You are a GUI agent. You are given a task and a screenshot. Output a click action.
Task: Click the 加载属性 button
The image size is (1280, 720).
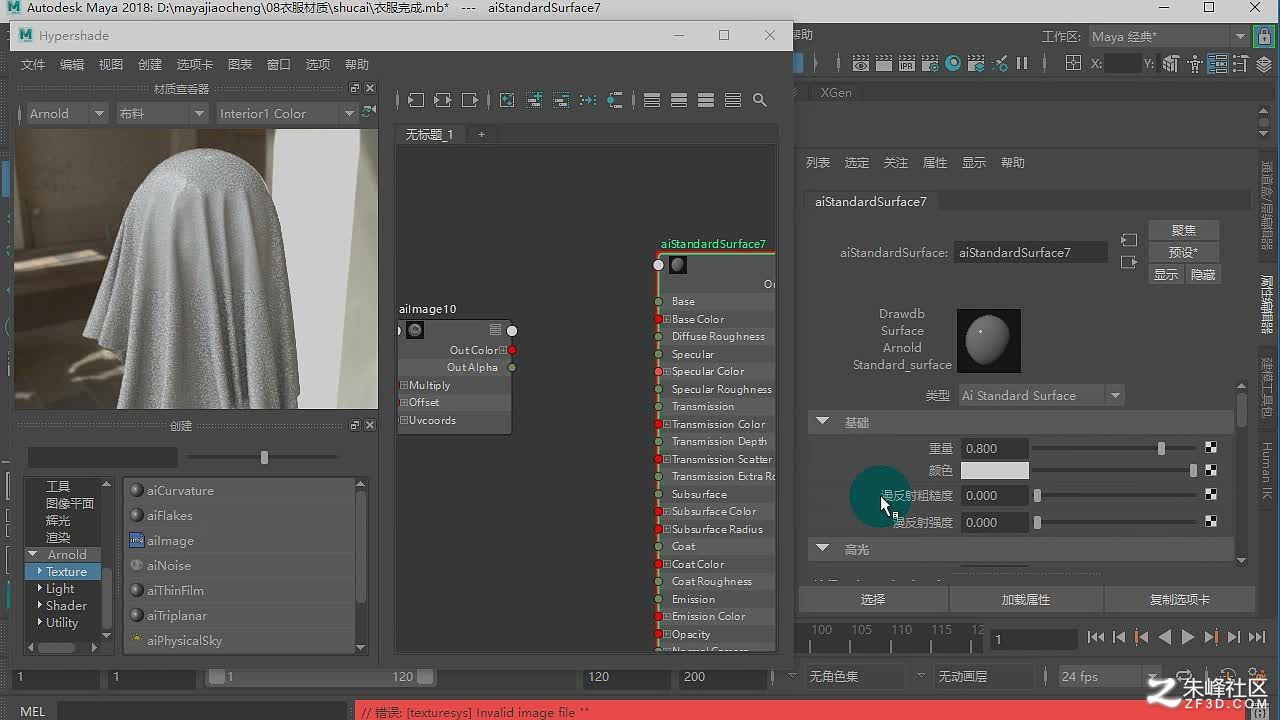pos(1026,599)
